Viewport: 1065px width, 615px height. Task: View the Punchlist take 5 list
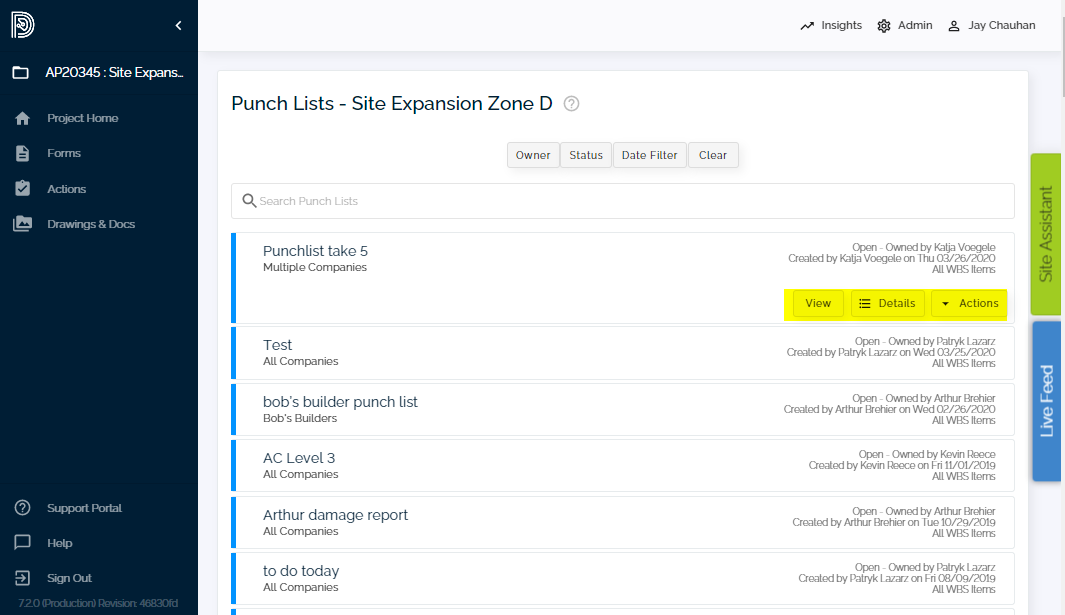tap(816, 303)
